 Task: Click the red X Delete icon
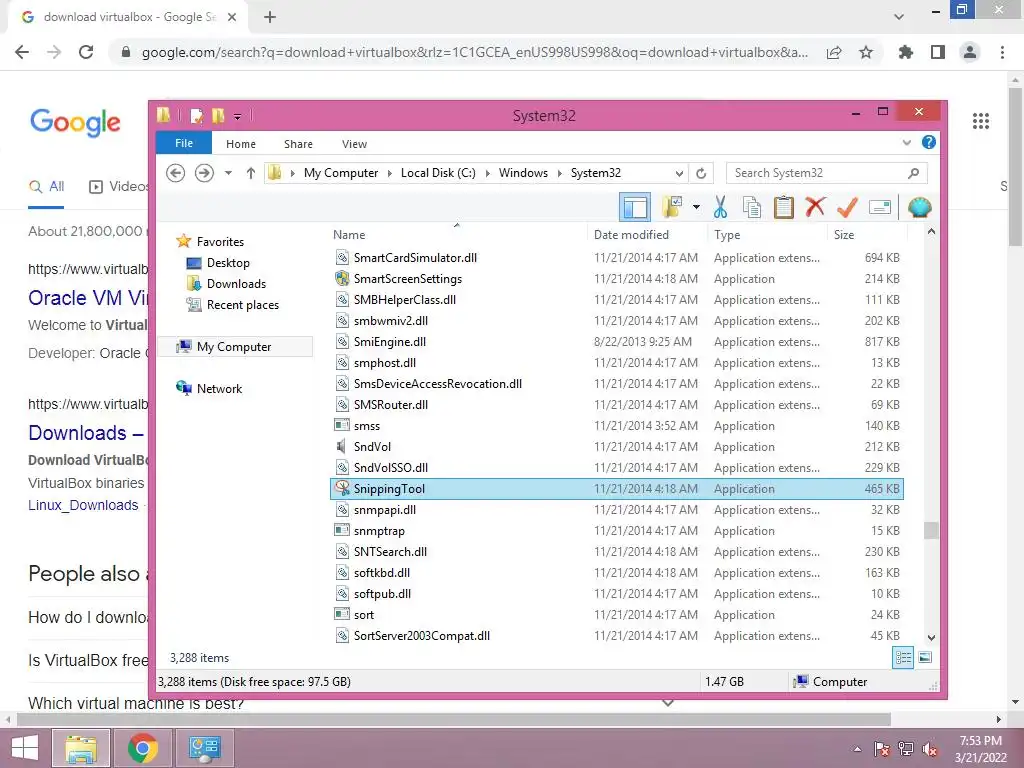tap(815, 207)
